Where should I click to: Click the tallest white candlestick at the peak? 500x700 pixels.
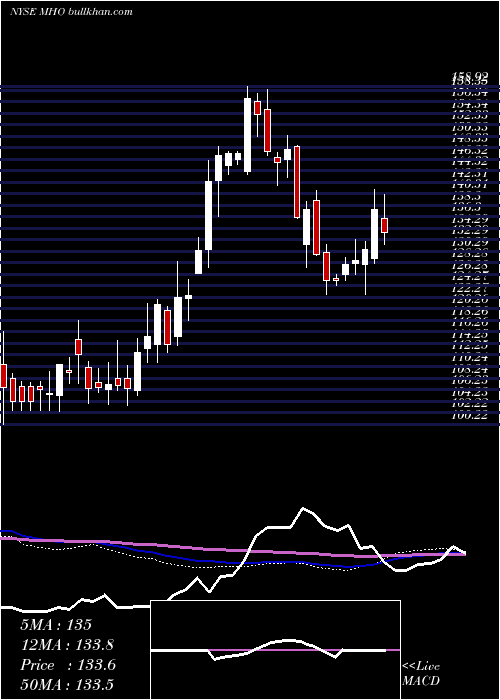247,135
